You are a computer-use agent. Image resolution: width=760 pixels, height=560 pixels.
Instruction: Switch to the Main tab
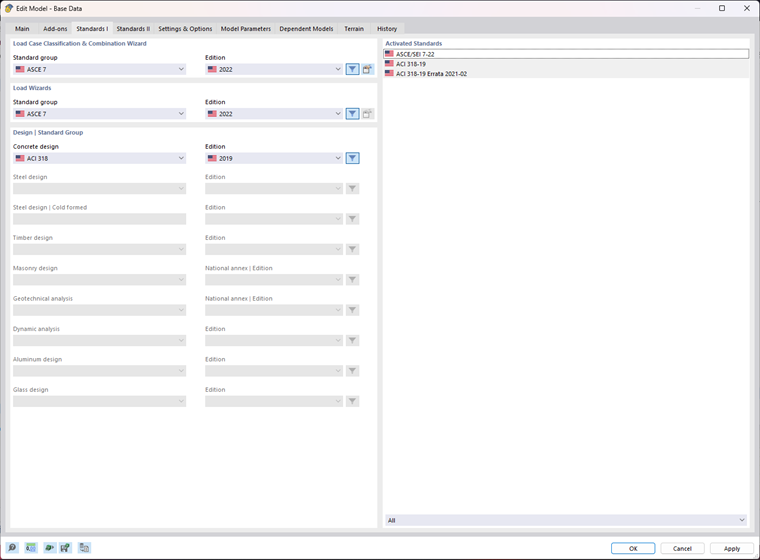pos(22,29)
